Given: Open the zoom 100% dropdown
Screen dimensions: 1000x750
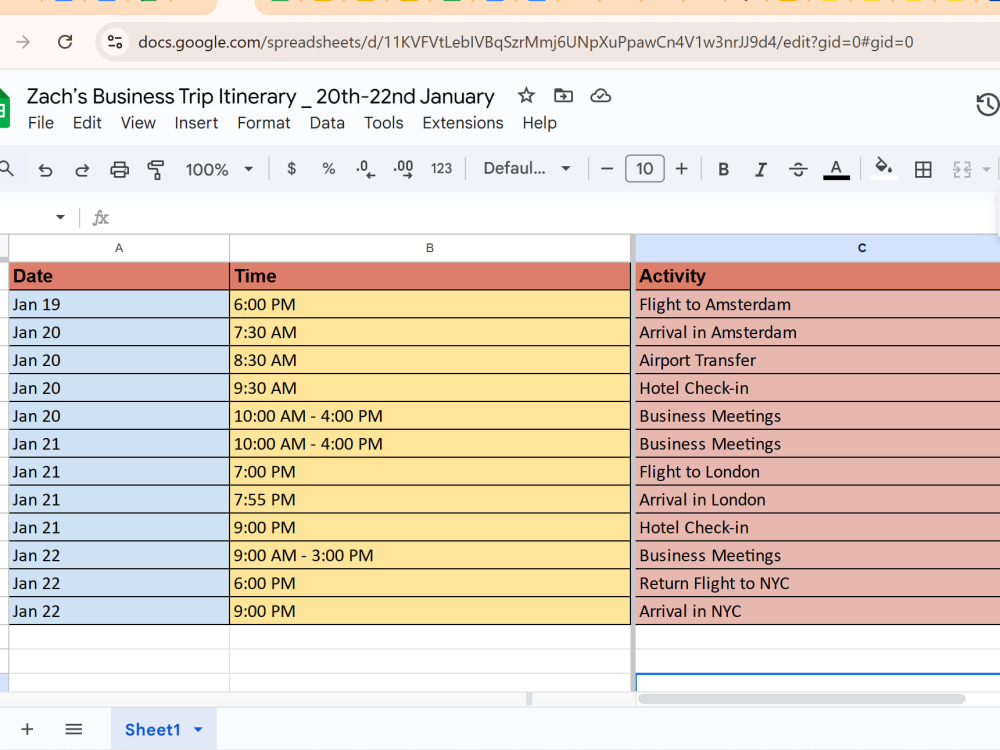Looking at the screenshot, I should point(219,170).
